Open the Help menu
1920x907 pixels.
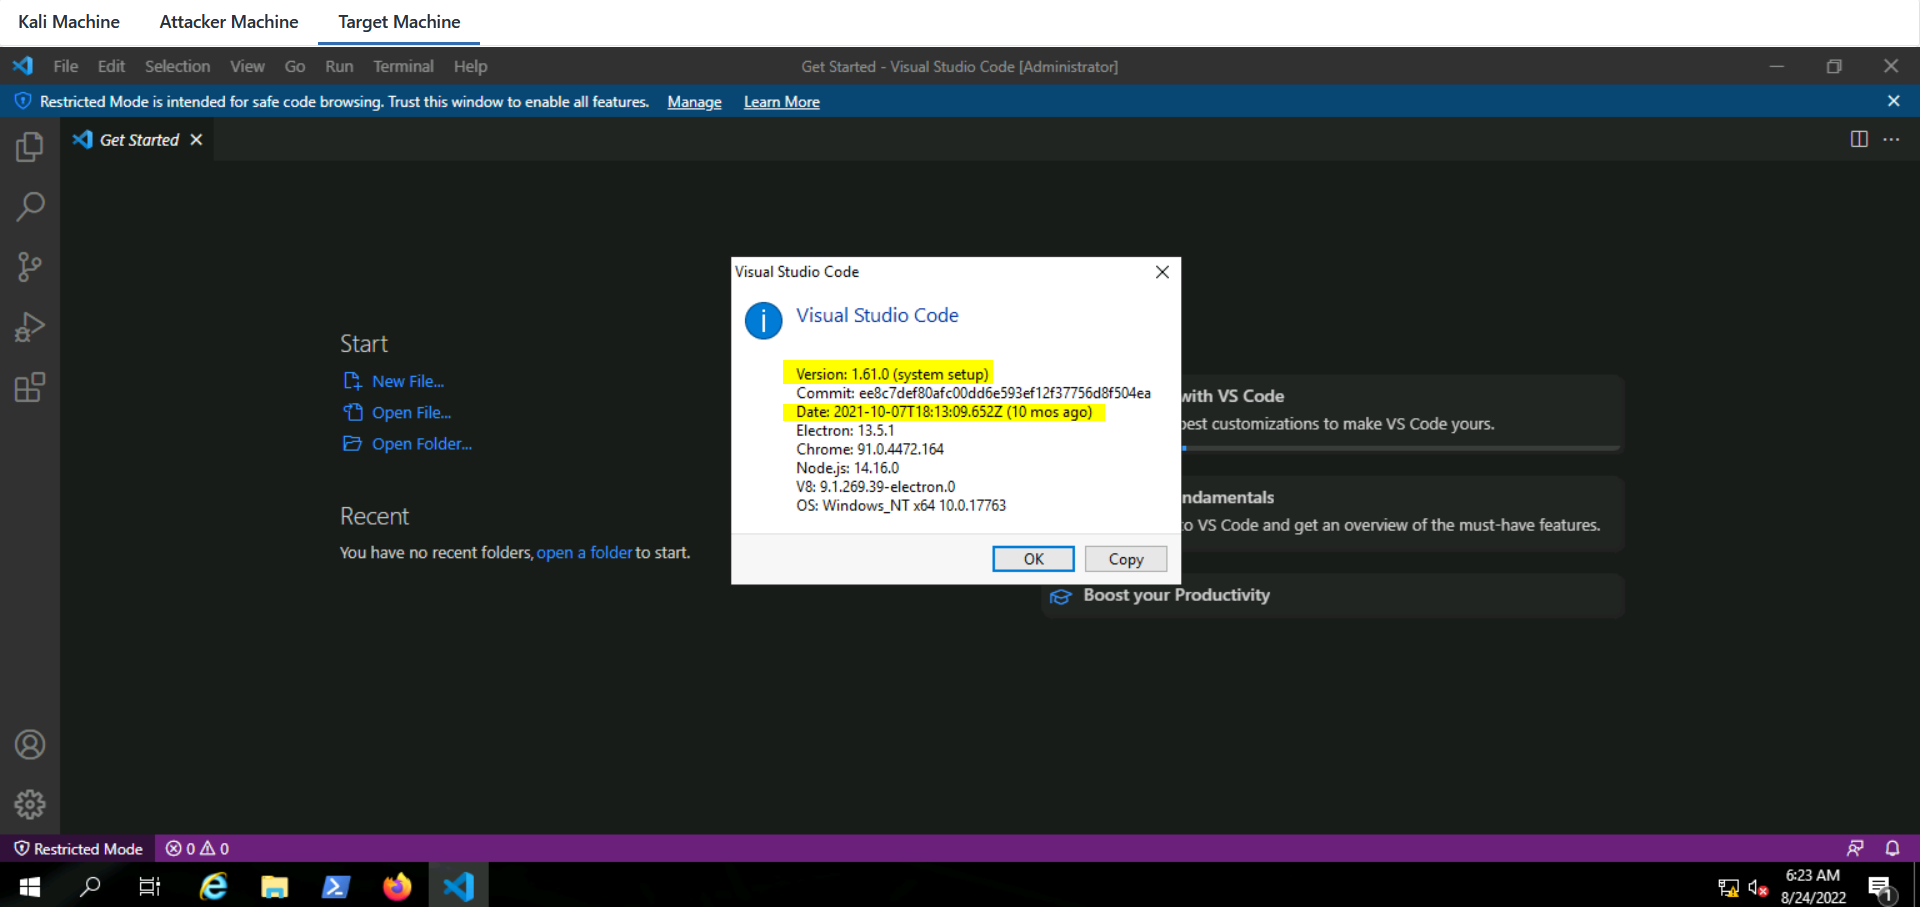coord(470,66)
